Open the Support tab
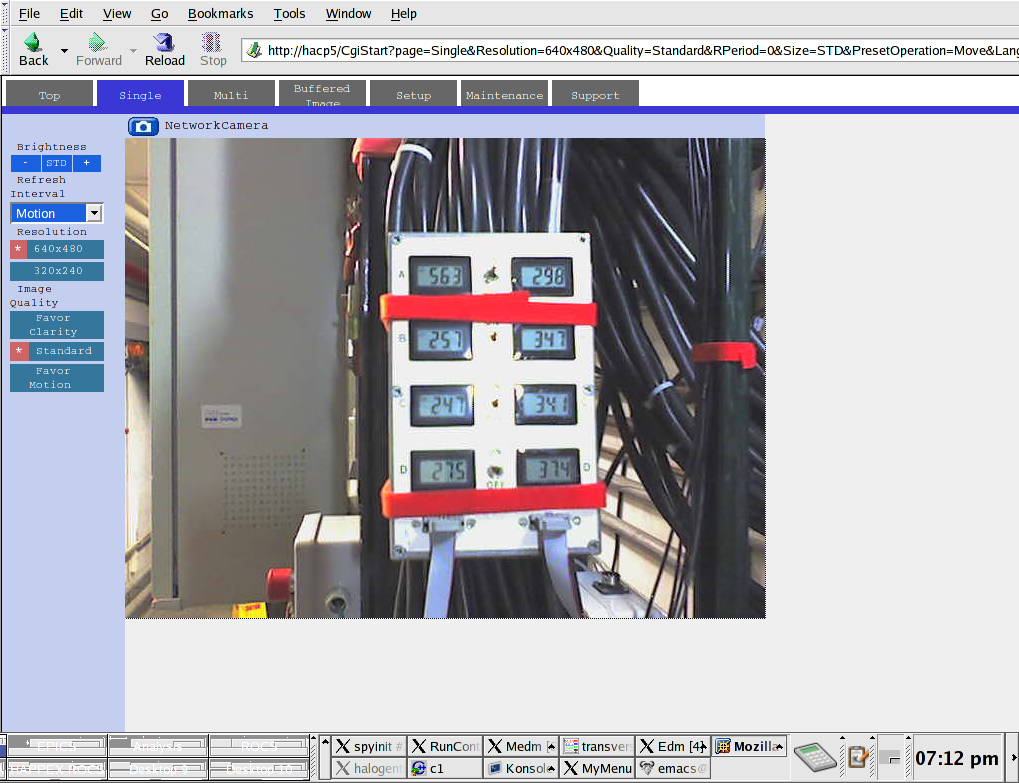 (x=595, y=94)
